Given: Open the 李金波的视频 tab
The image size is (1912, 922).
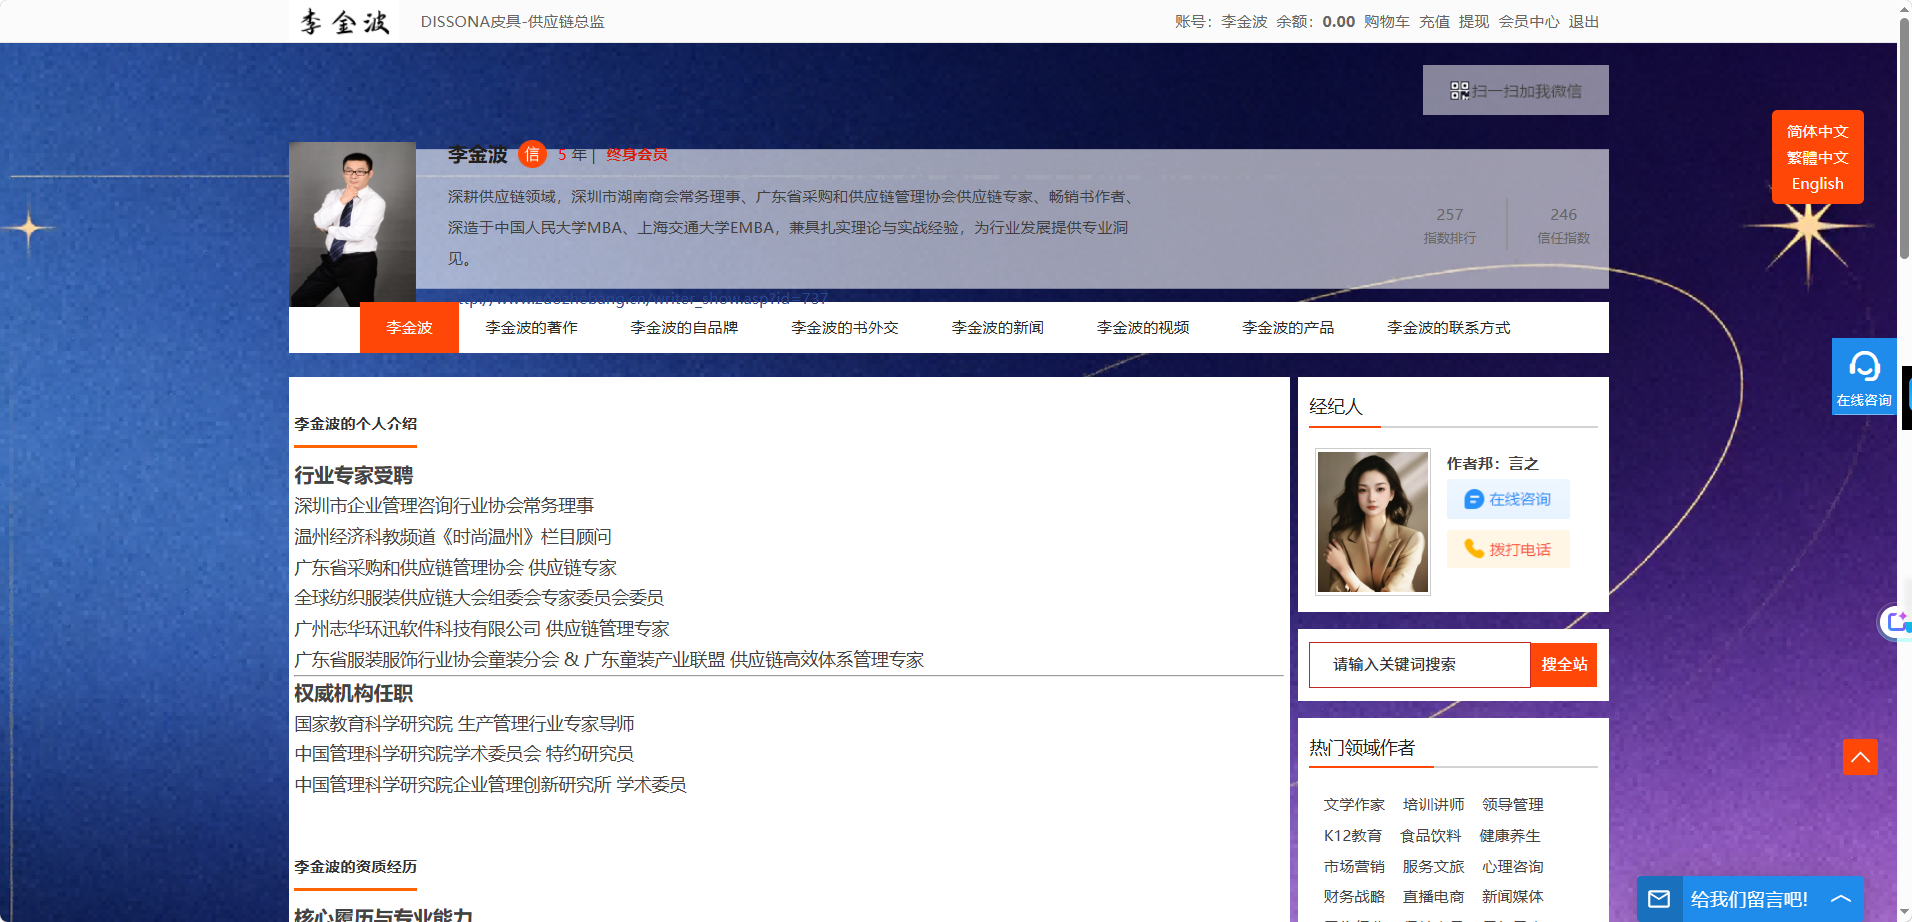Looking at the screenshot, I should click(1142, 328).
